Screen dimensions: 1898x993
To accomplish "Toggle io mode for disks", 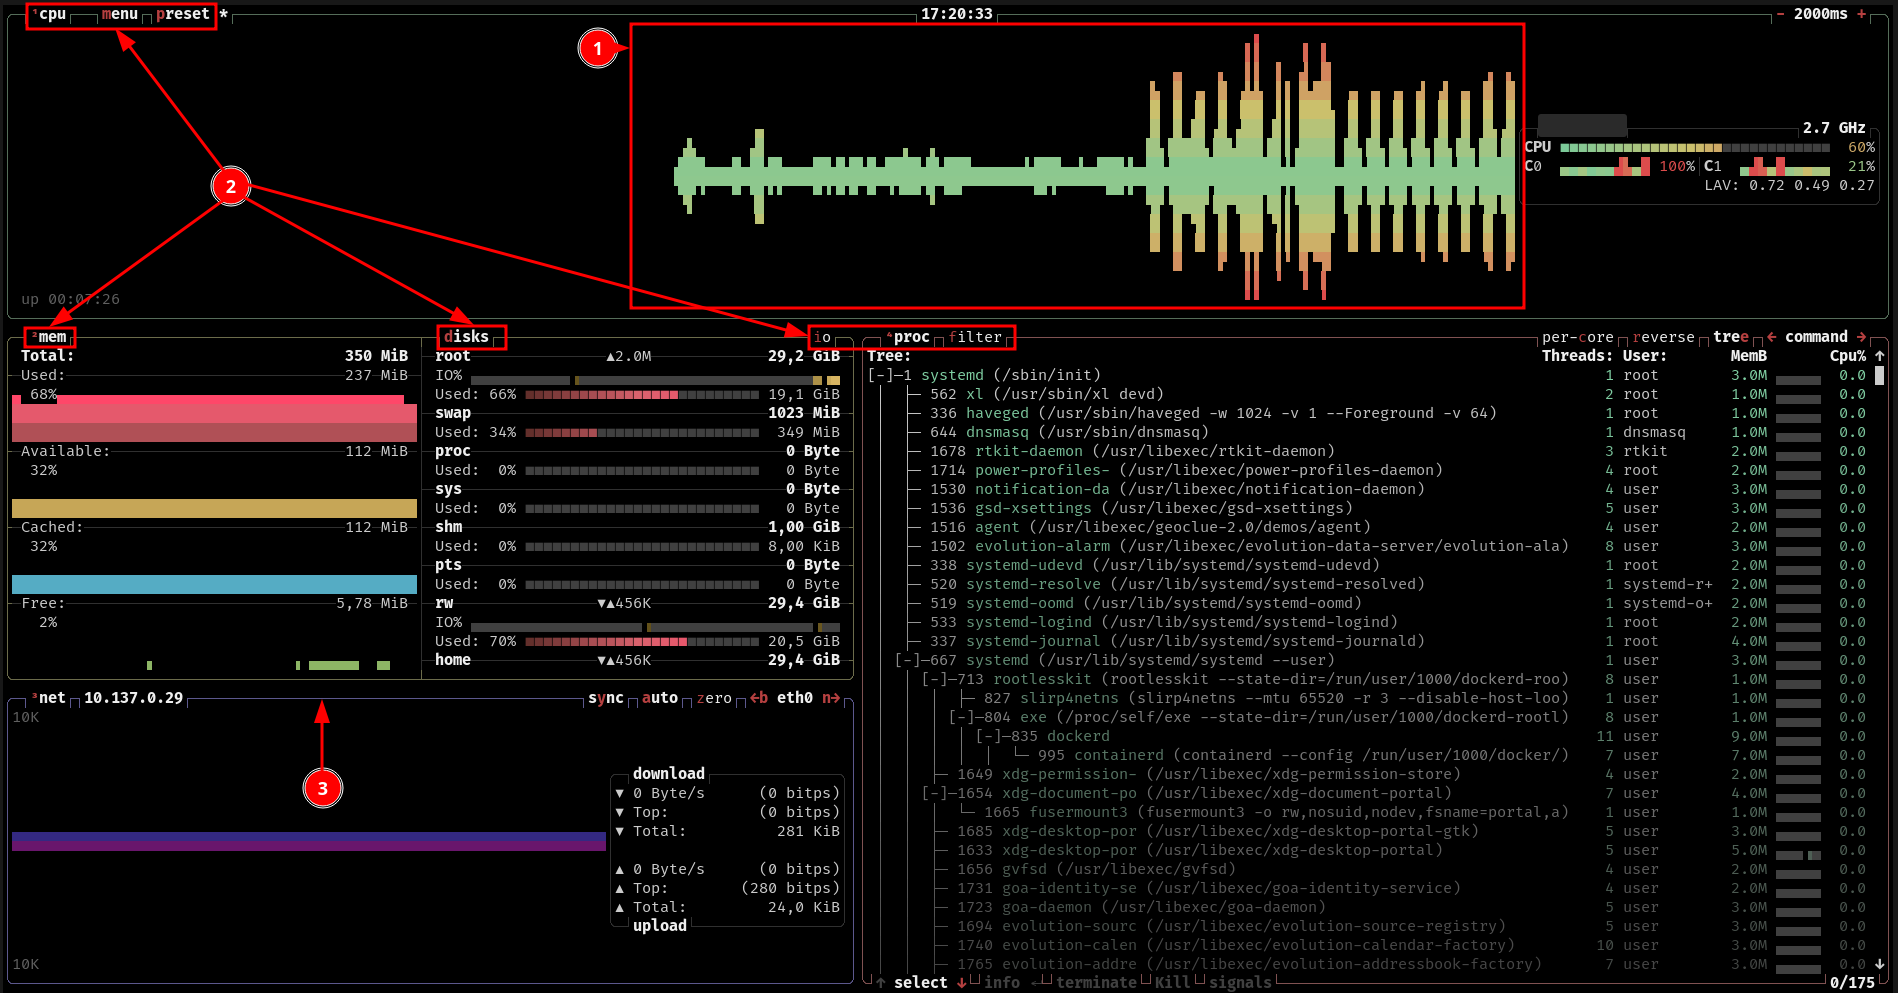I will click(x=822, y=337).
